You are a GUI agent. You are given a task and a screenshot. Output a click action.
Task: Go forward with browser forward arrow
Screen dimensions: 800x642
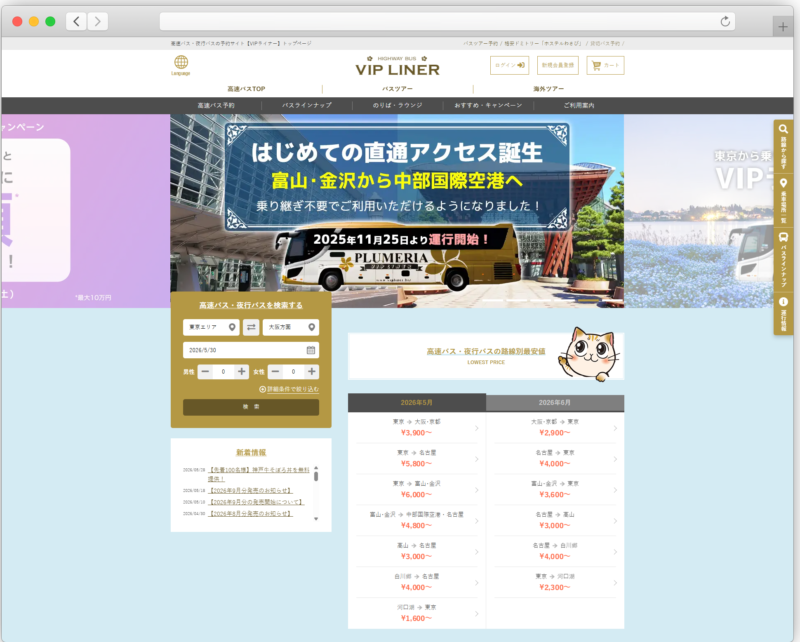point(97,21)
